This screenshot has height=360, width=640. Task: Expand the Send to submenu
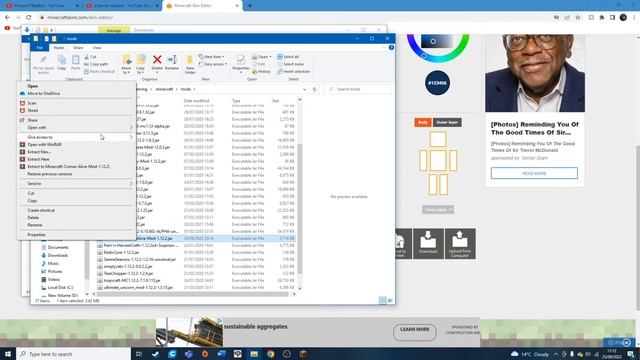click(x=77, y=184)
